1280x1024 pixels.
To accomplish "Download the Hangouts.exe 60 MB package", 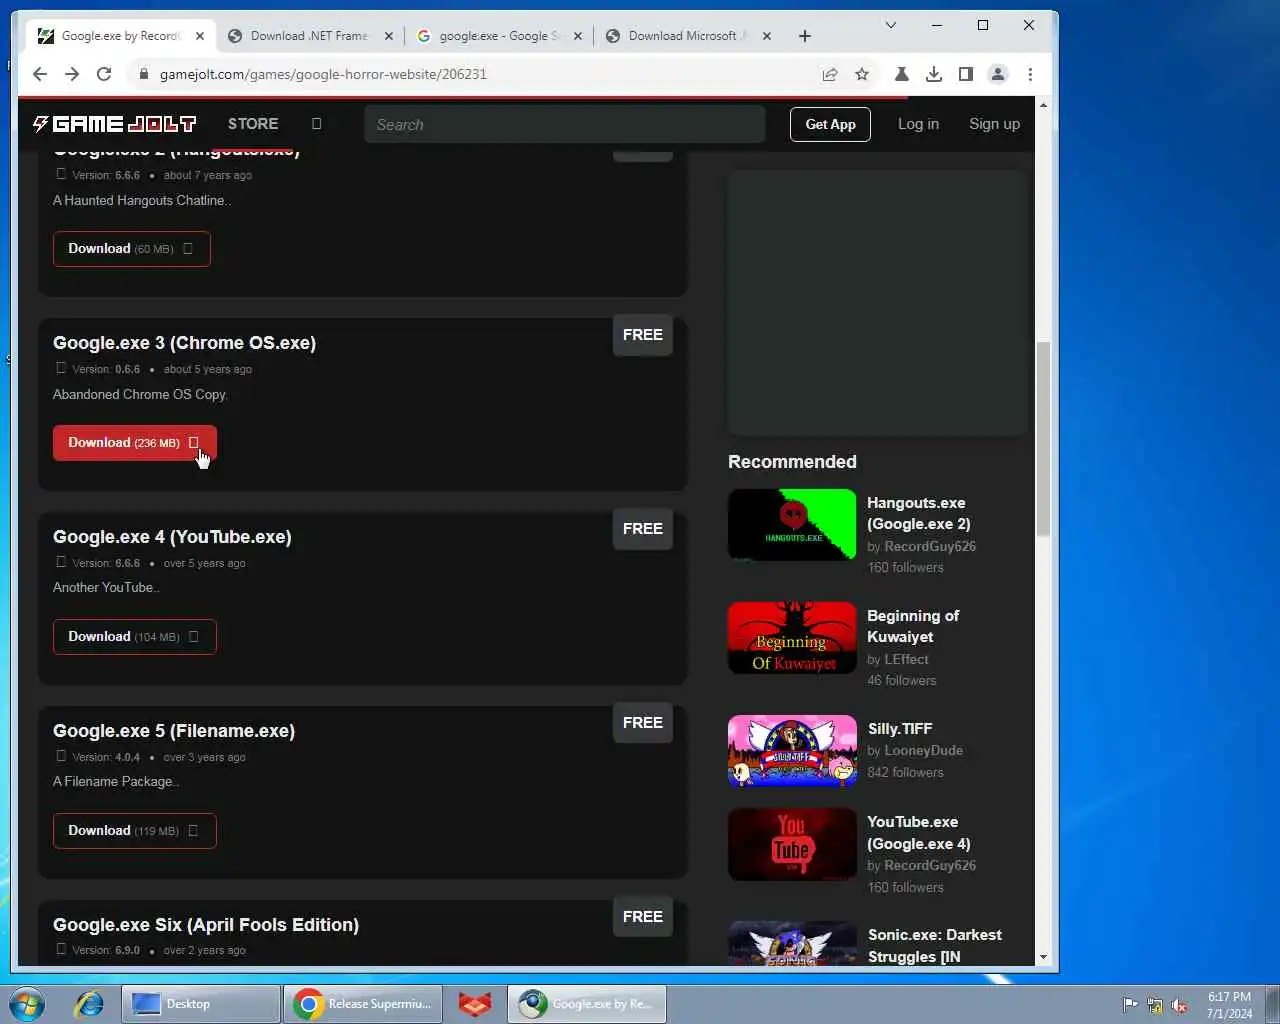I will click(131, 249).
